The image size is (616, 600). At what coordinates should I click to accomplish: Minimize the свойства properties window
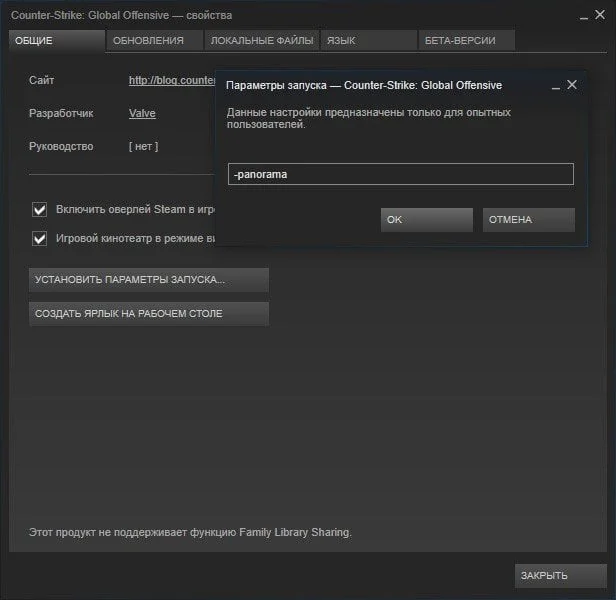pyautogui.click(x=584, y=17)
